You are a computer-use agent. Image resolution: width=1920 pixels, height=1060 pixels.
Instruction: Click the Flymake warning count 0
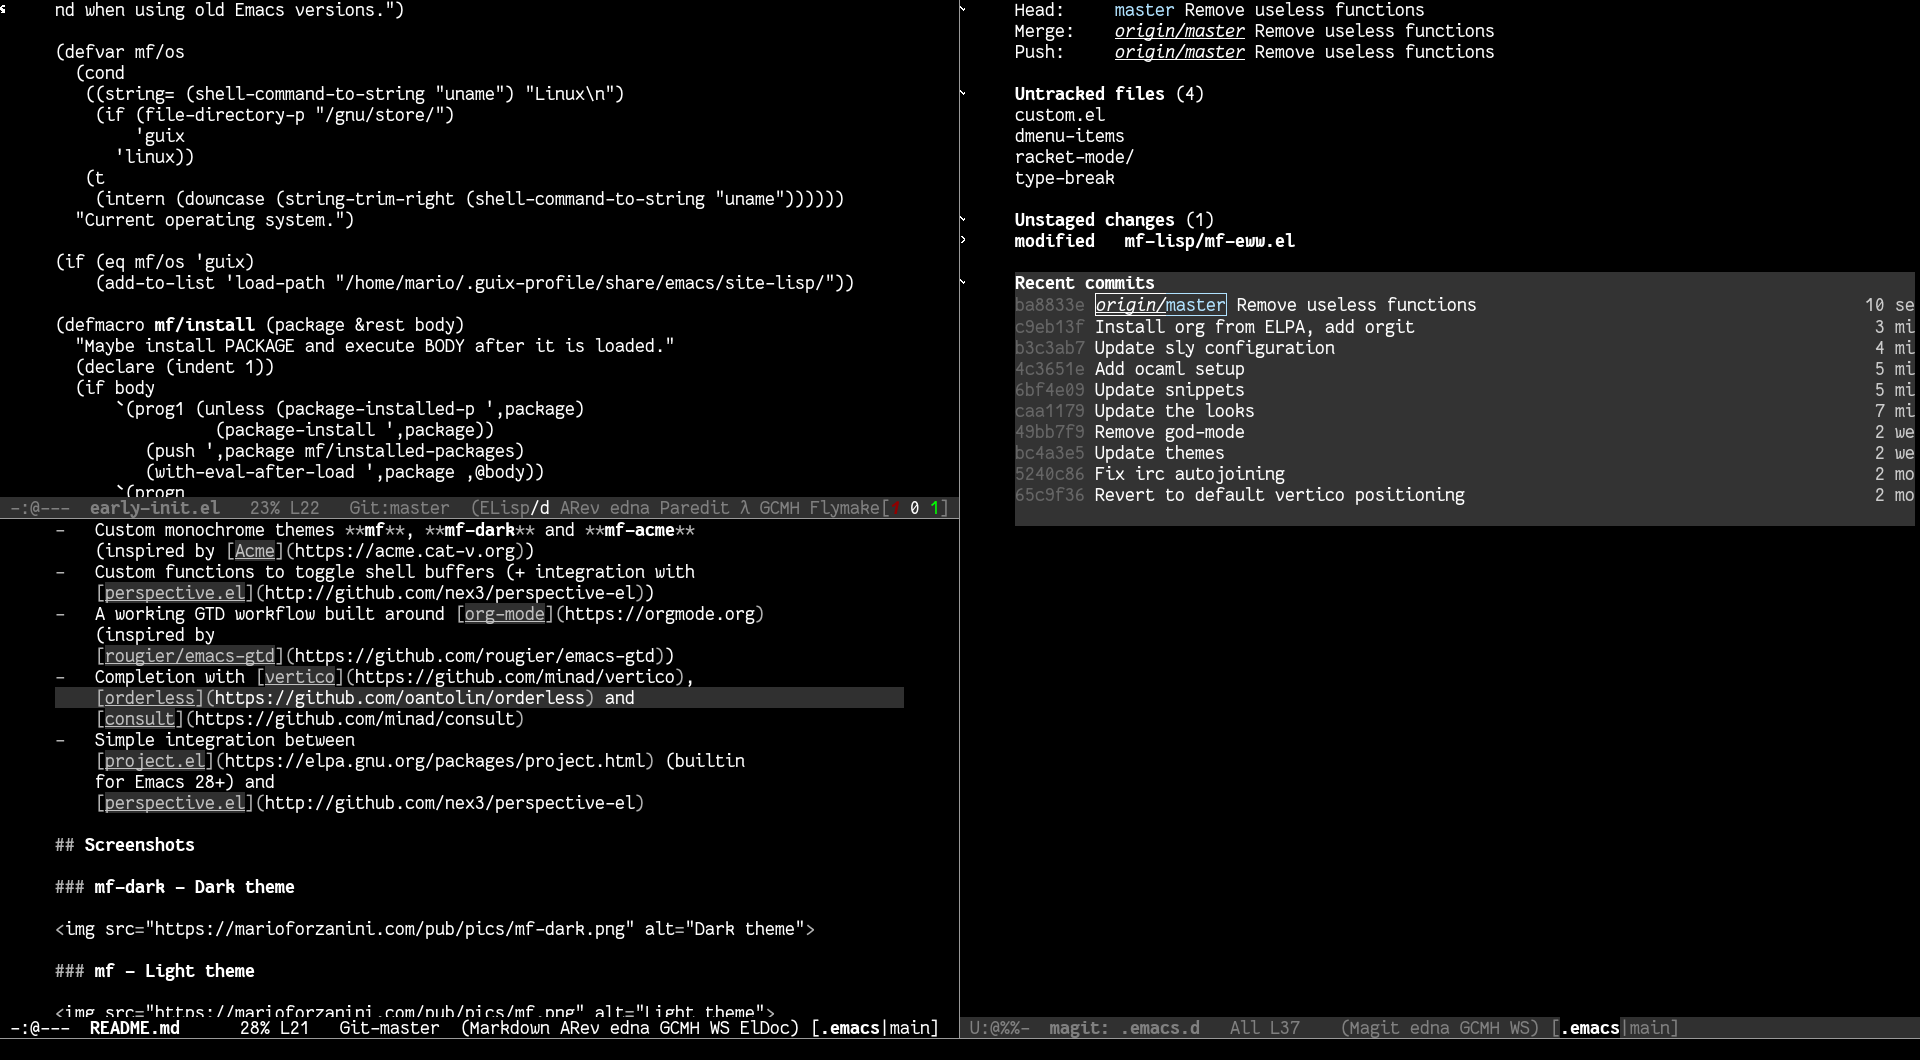(x=914, y=508)
